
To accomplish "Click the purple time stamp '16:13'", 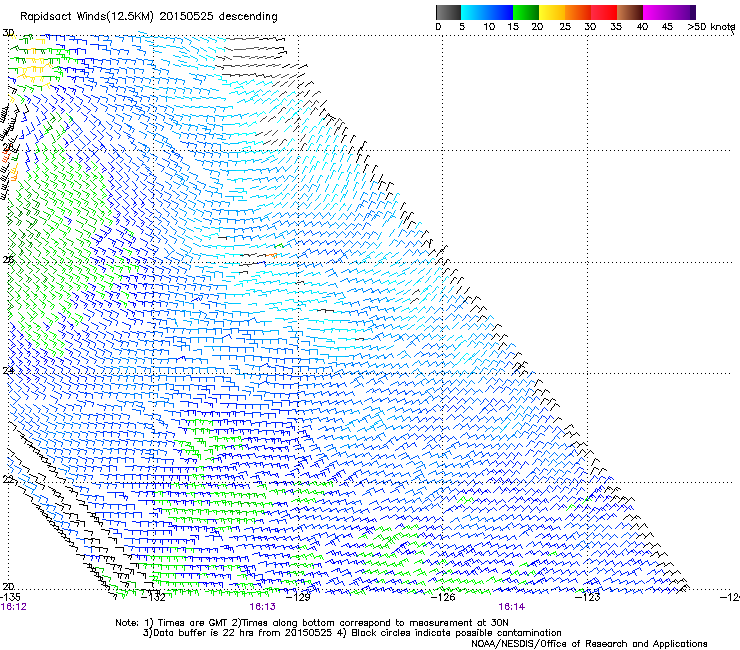I will pos(262,607).
